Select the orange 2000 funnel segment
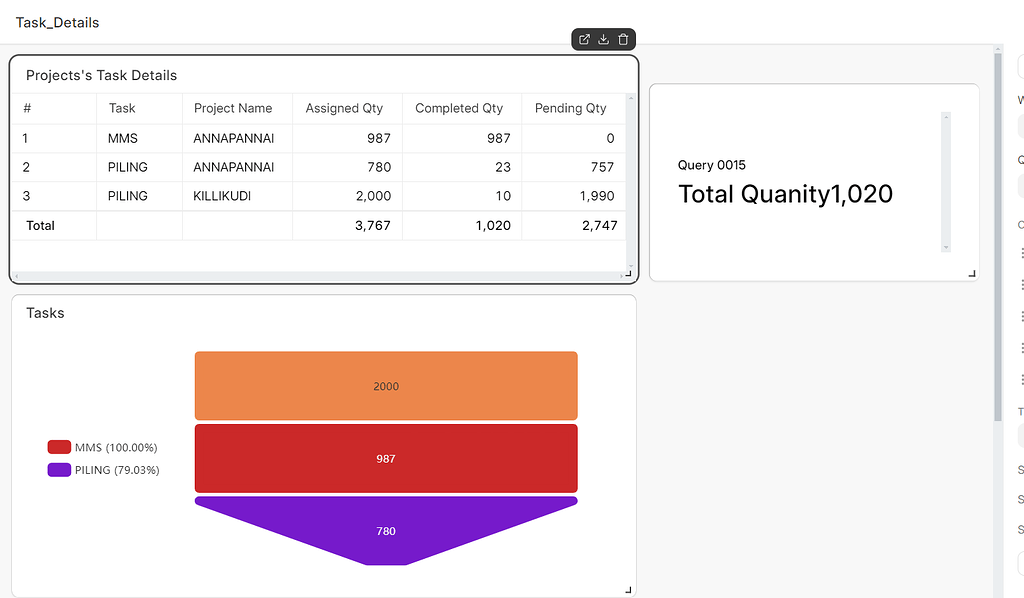The width and height of the screenshot is (1024, 598). (x=386, y=385)
